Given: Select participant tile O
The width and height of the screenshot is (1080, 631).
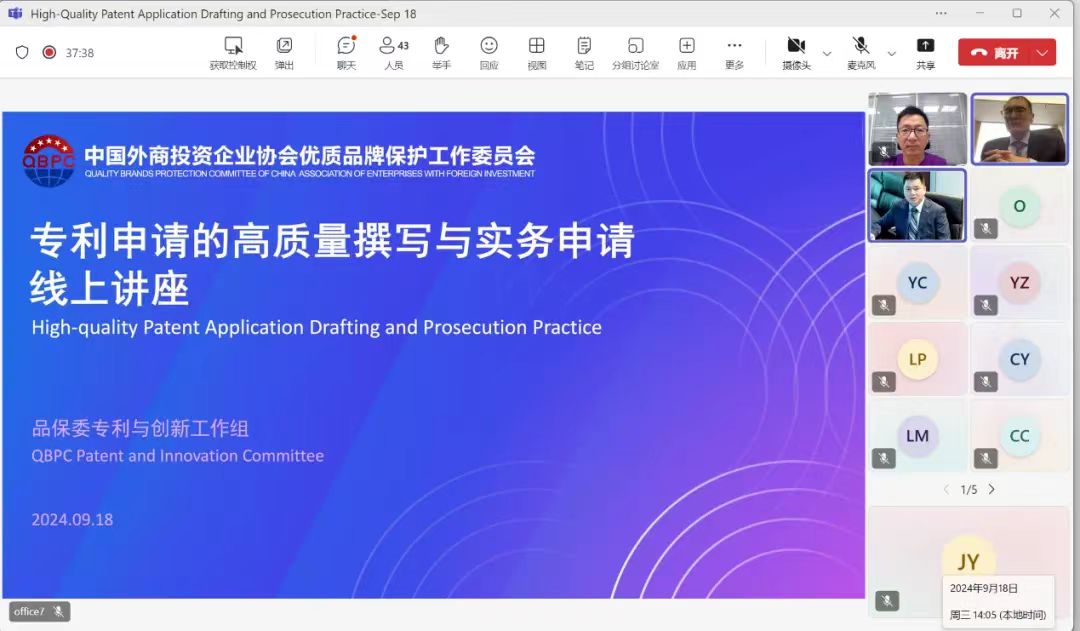Looking at the screenshot, I should click(x=1019, y=205).
